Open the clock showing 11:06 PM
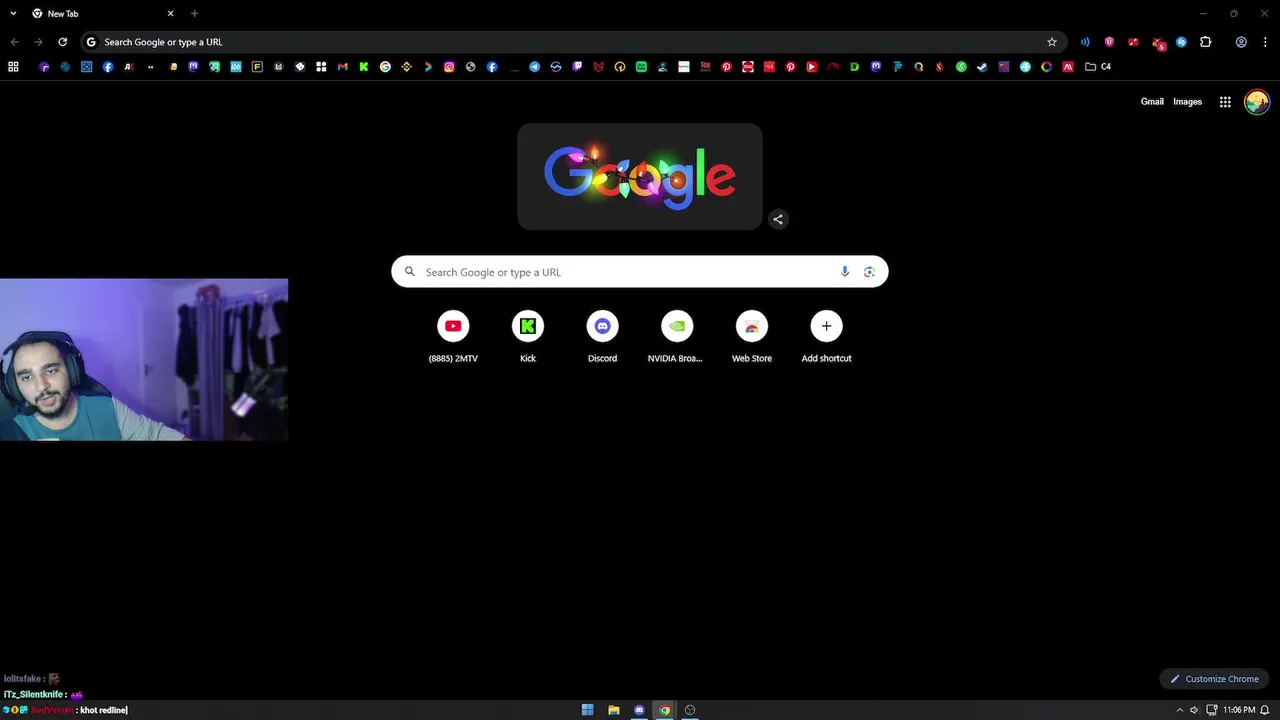Image resolution: width=1280 pixels, height=720 pixels. (1239, 710)
